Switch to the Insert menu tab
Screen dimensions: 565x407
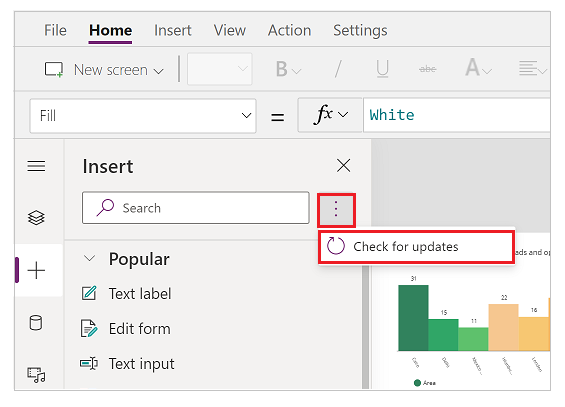pos(173,30)
